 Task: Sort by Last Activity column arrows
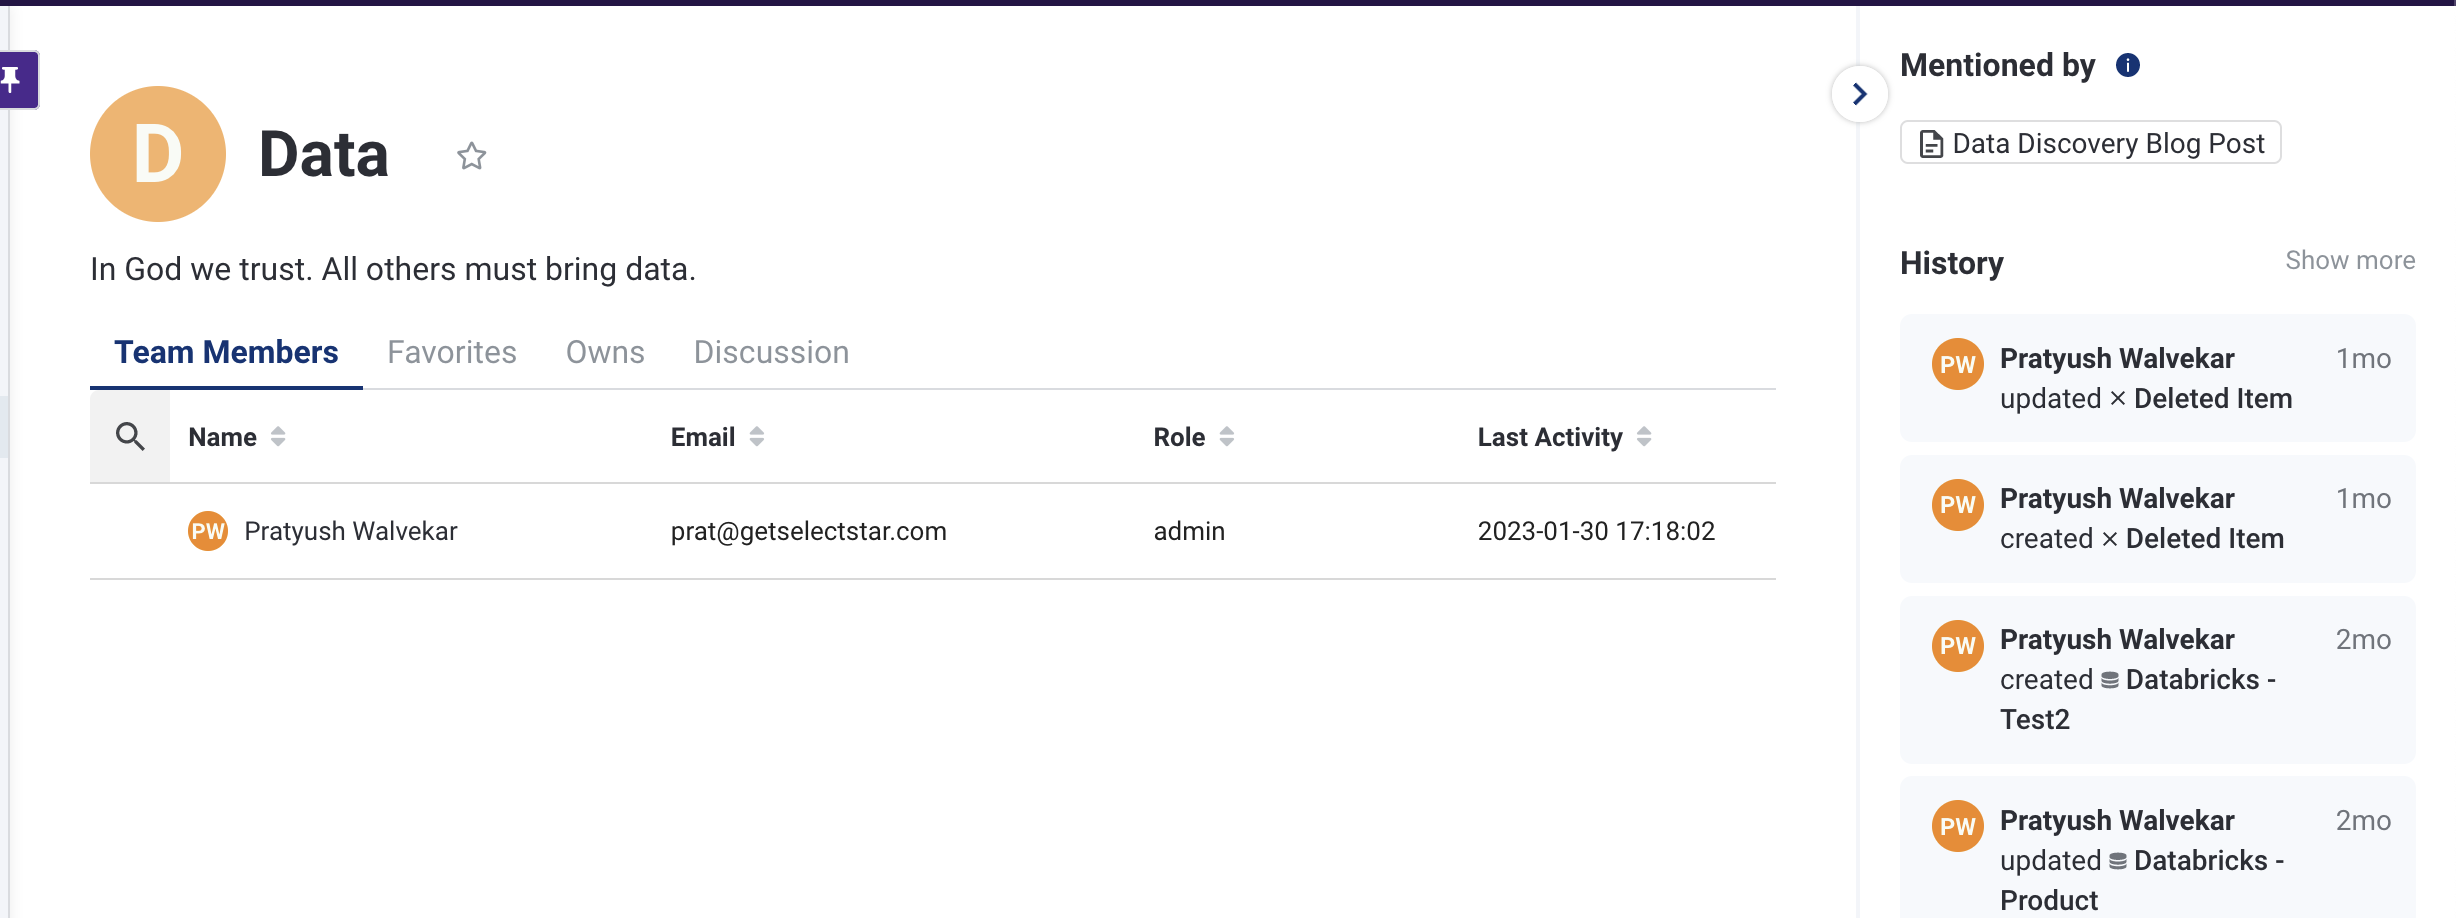(1644, 437)
